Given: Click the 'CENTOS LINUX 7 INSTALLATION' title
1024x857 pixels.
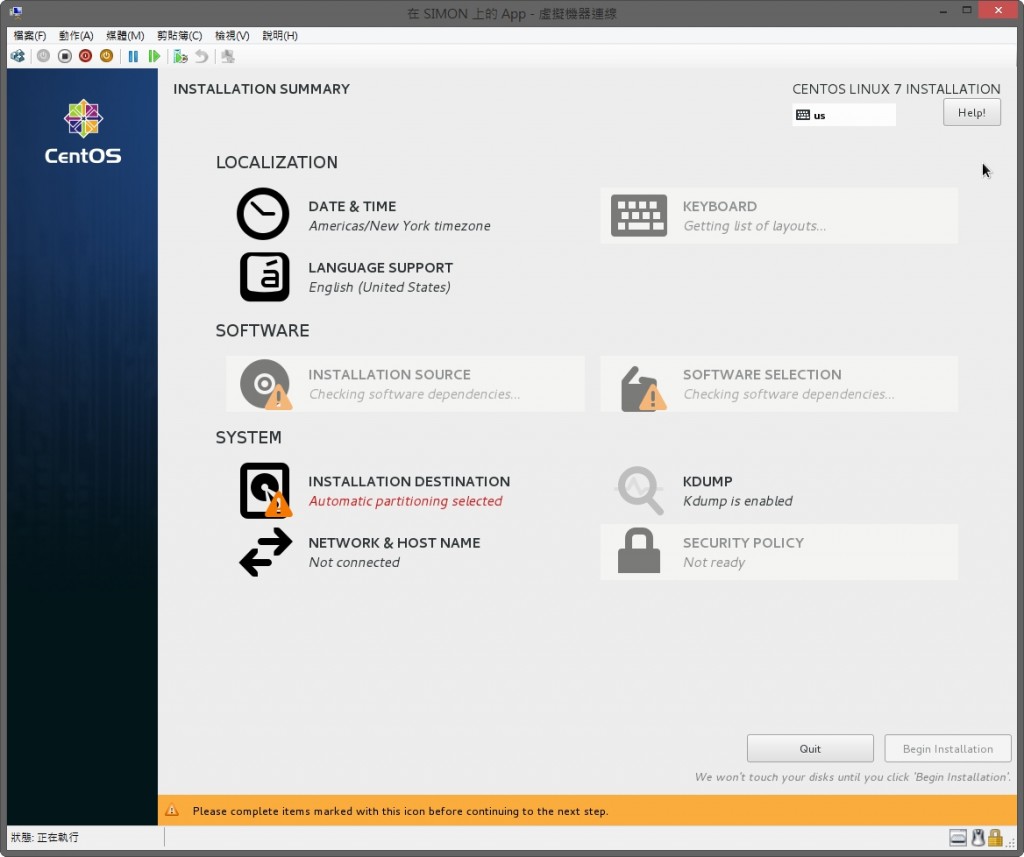Looking at the screenshot, I should pos(896,89).
